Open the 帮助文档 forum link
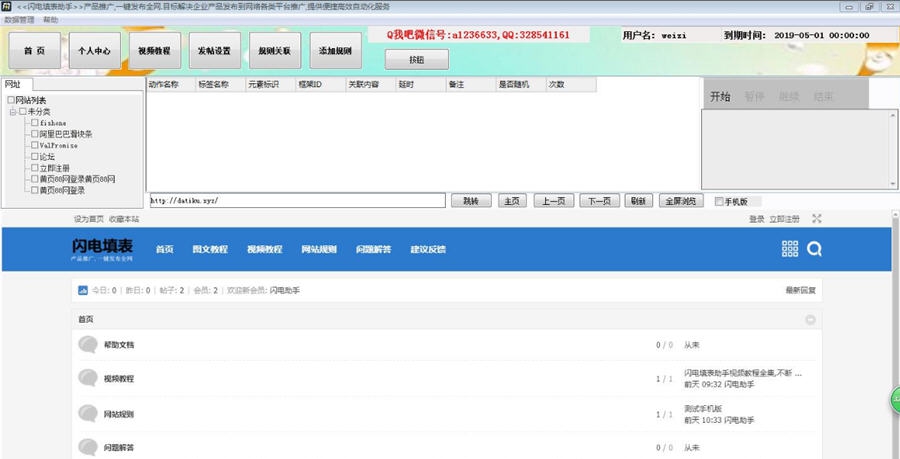This screenshot has height=459, width=900. tap(119, 345)
